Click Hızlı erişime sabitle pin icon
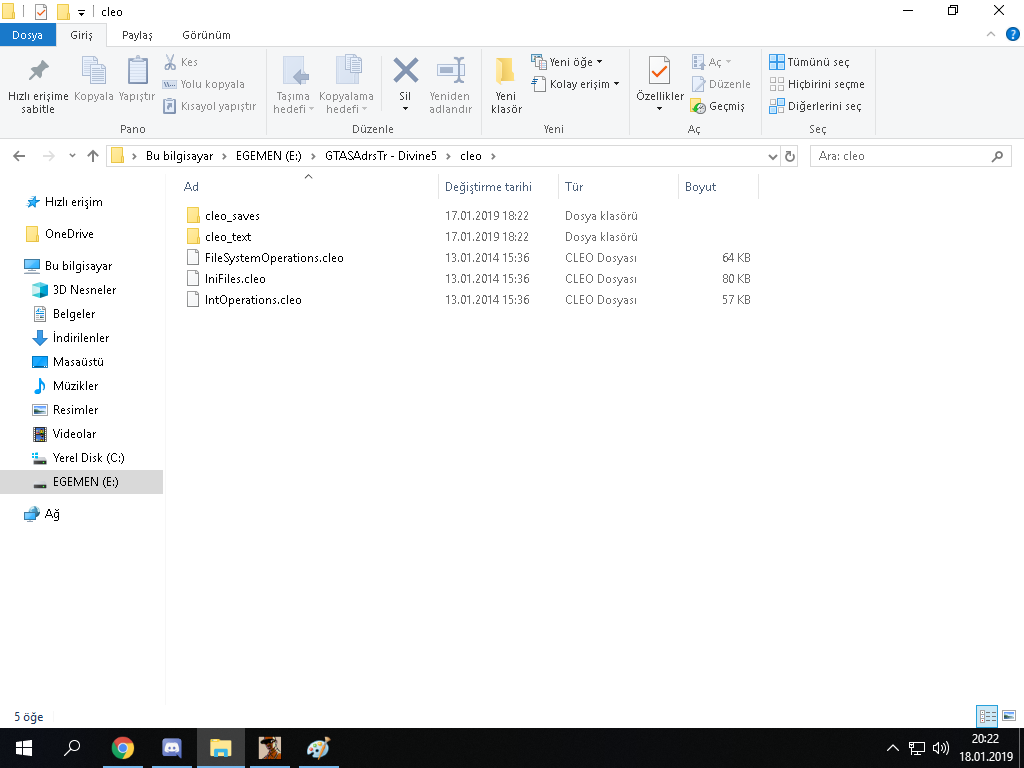The width and height of the screenshot is (1024, 768). click(x=38, y=73)
